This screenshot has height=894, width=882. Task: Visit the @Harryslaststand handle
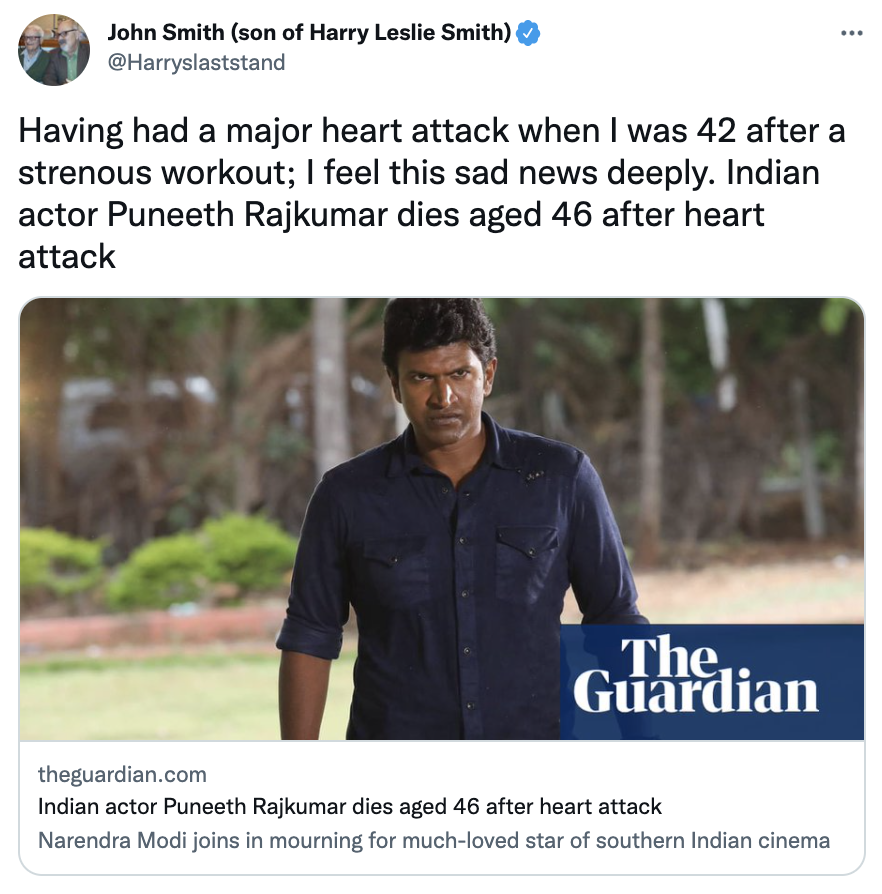(x=196, y=62)
